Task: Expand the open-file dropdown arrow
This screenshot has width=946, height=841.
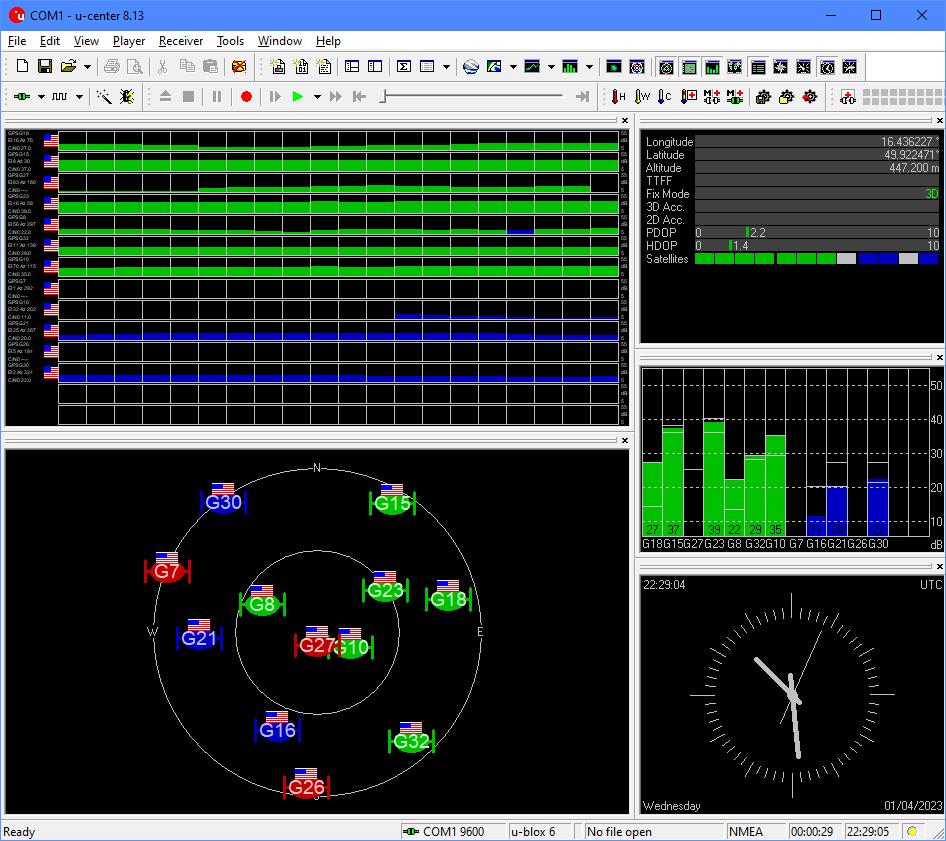Action: [87, 67]
